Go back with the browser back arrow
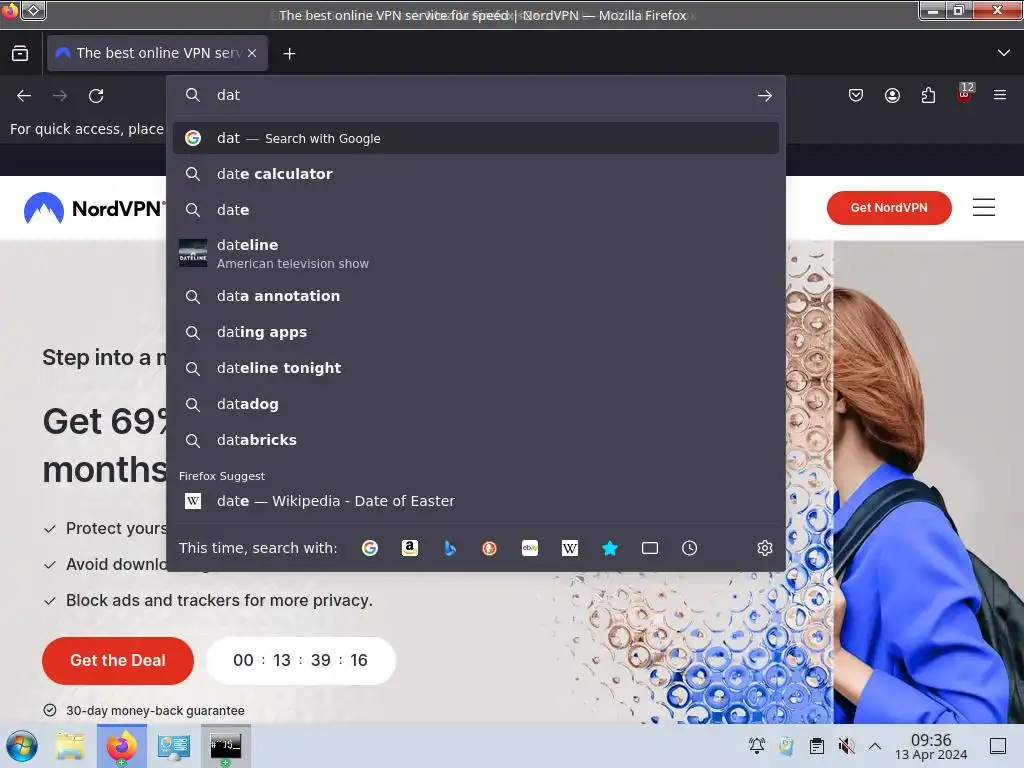The image size is (1024, 768). click(24, 96)
